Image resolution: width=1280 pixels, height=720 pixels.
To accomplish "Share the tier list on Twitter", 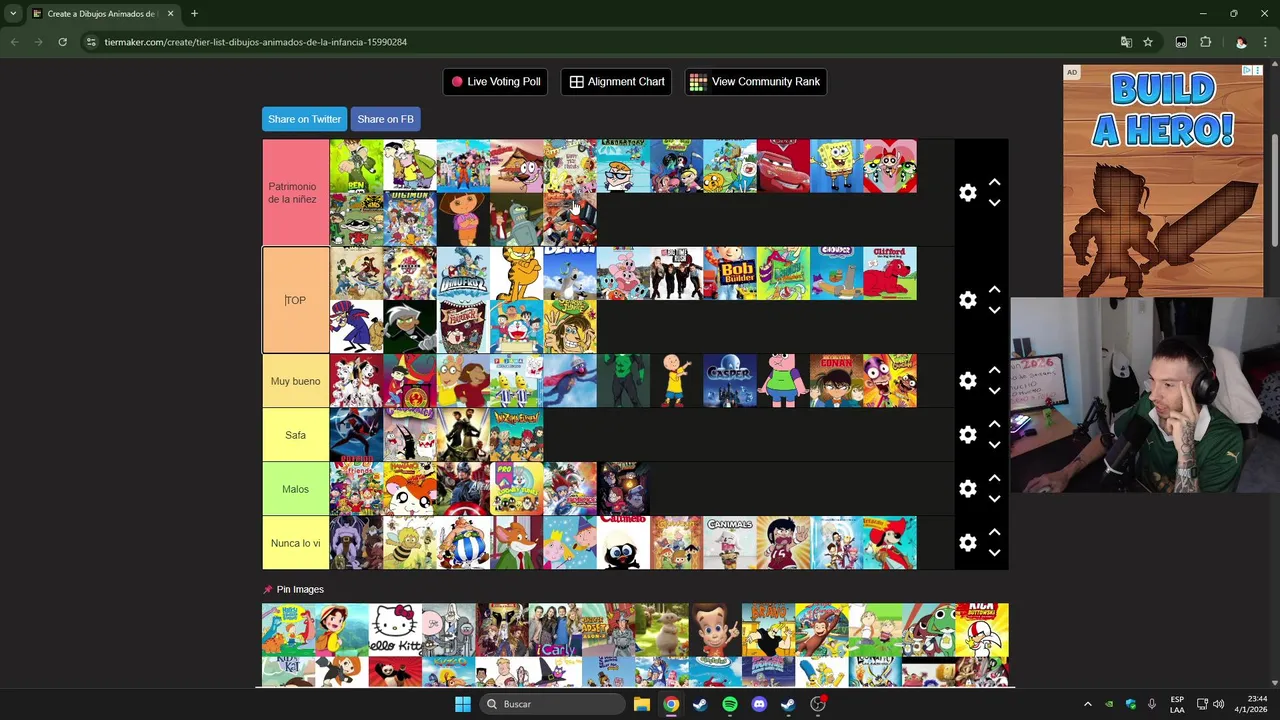I will tap(304, 119).
